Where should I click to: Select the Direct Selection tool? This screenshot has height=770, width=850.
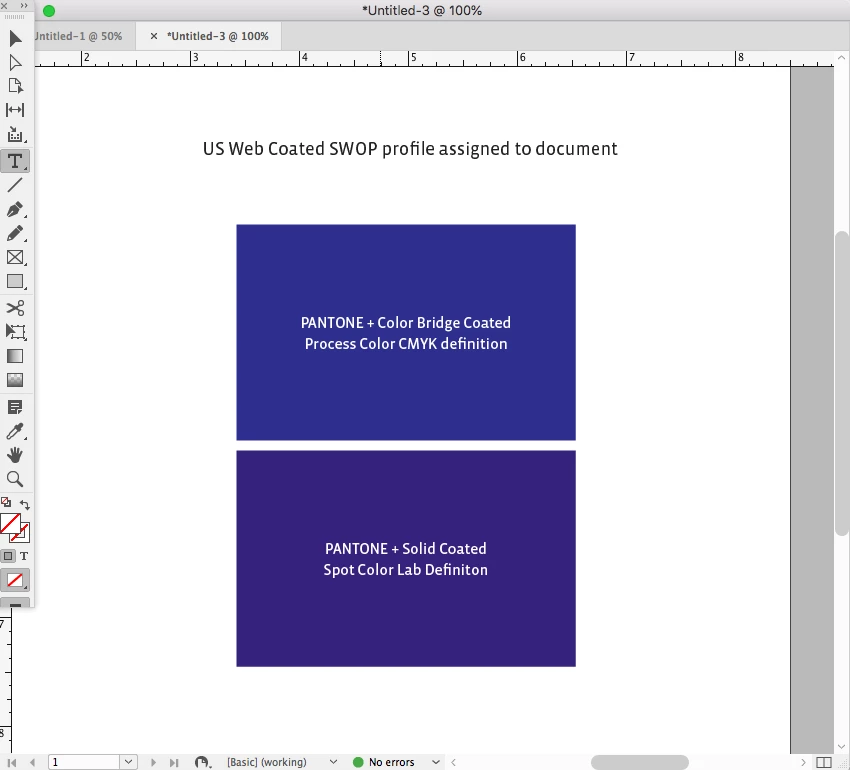point(15,63)
